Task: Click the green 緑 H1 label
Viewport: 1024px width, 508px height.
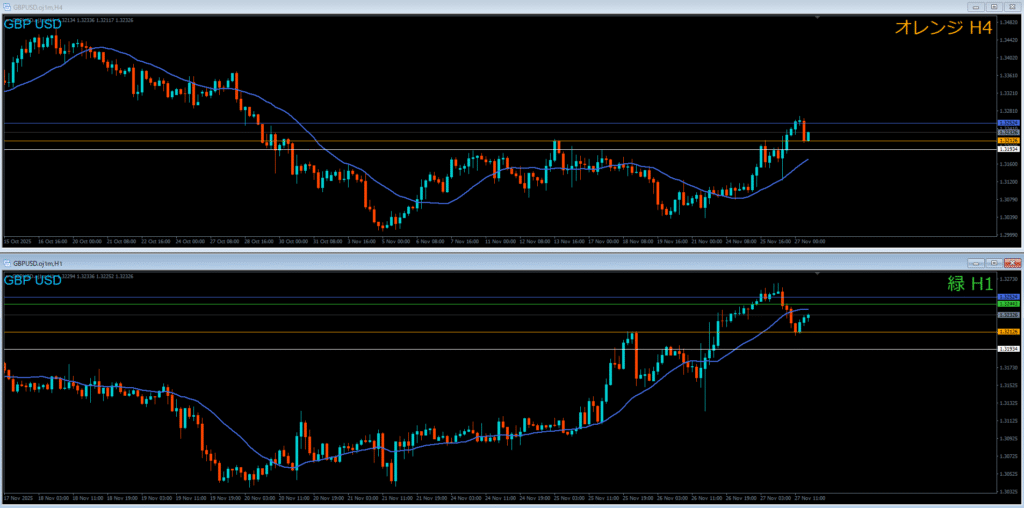Action: point(970,283)
